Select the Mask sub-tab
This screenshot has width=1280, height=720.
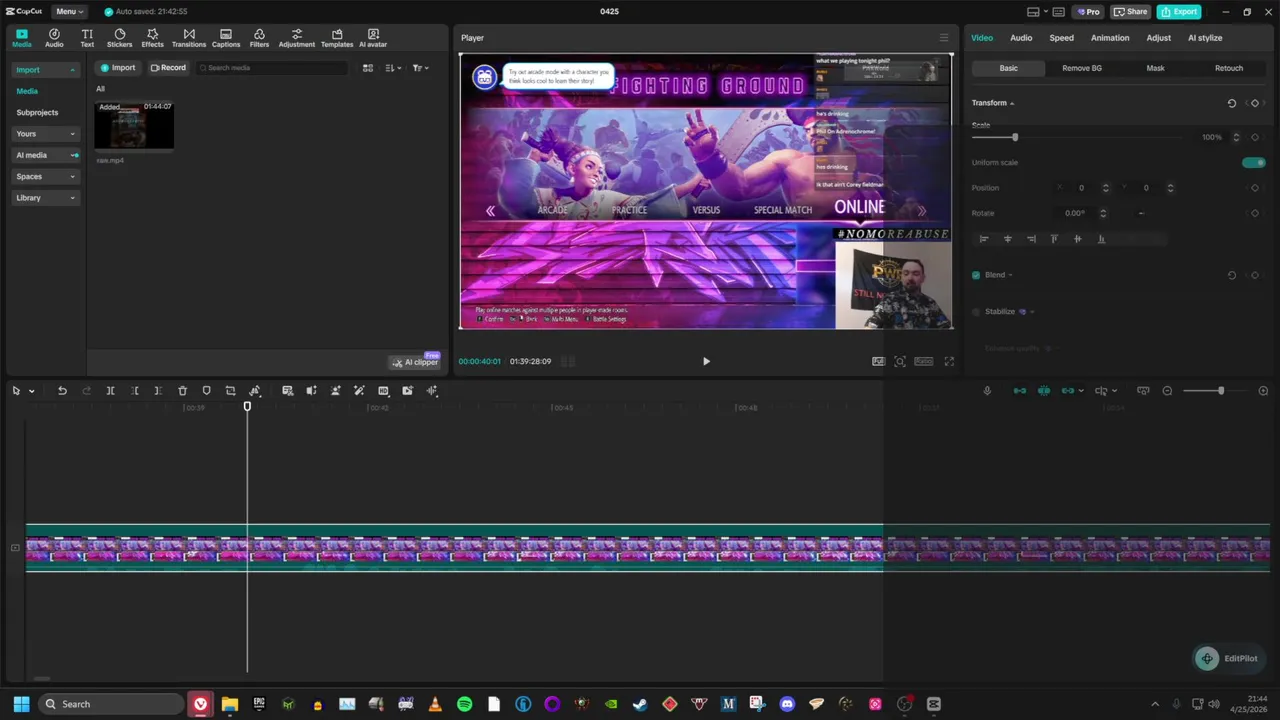point(1155,68)
